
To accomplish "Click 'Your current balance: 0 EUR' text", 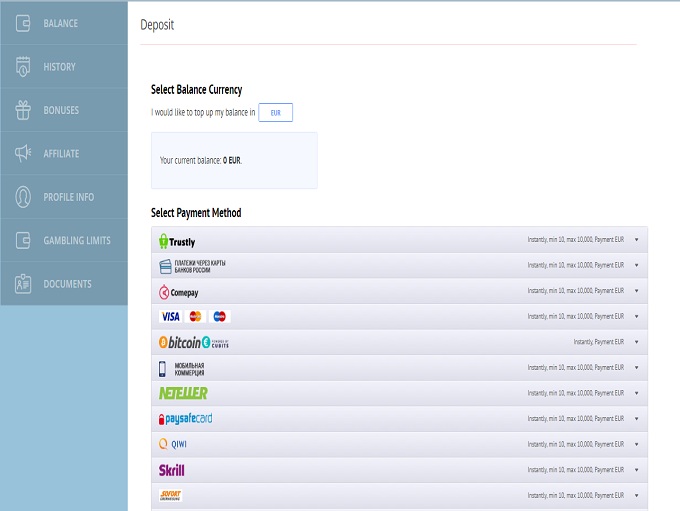I will tap(201, 160).
